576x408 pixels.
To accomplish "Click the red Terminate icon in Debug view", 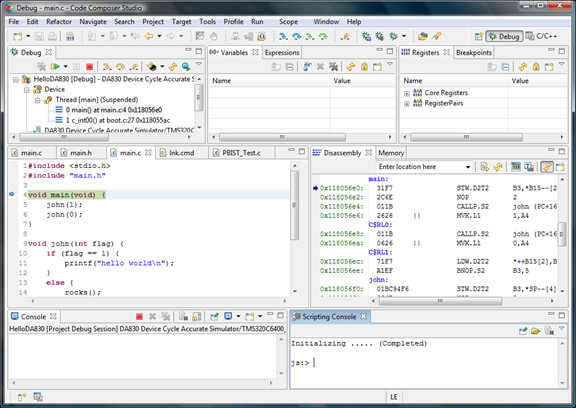I will pos(89,66).
